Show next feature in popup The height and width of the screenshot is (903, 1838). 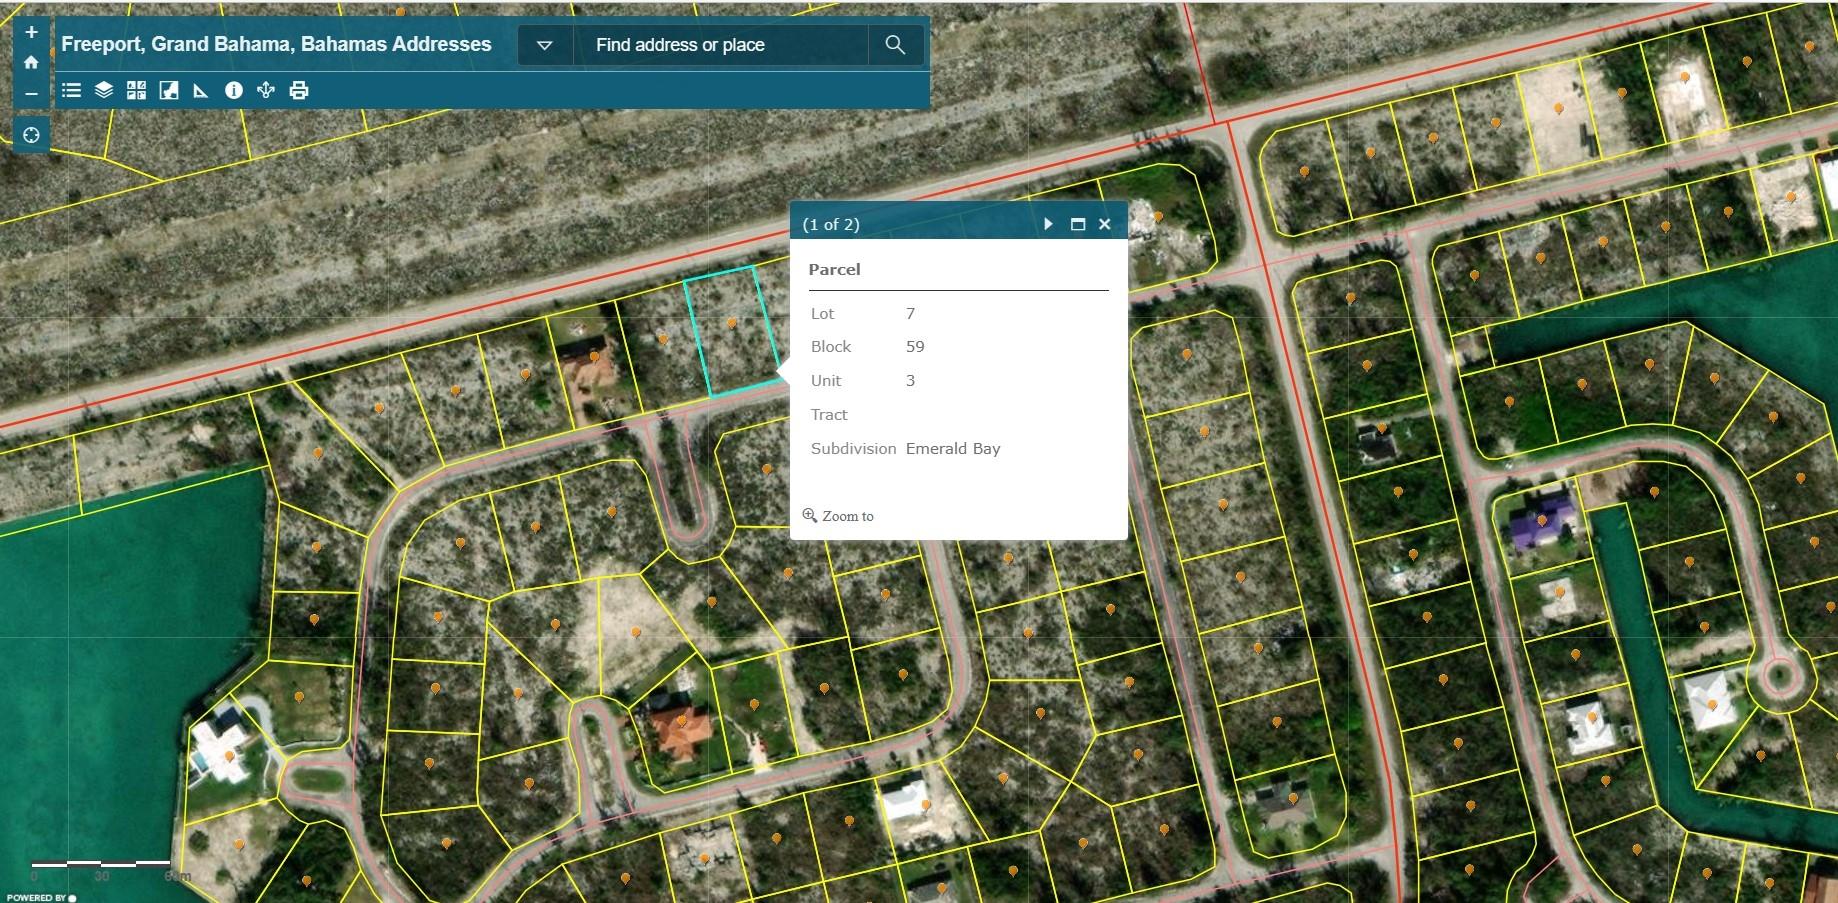point(1048,224)
